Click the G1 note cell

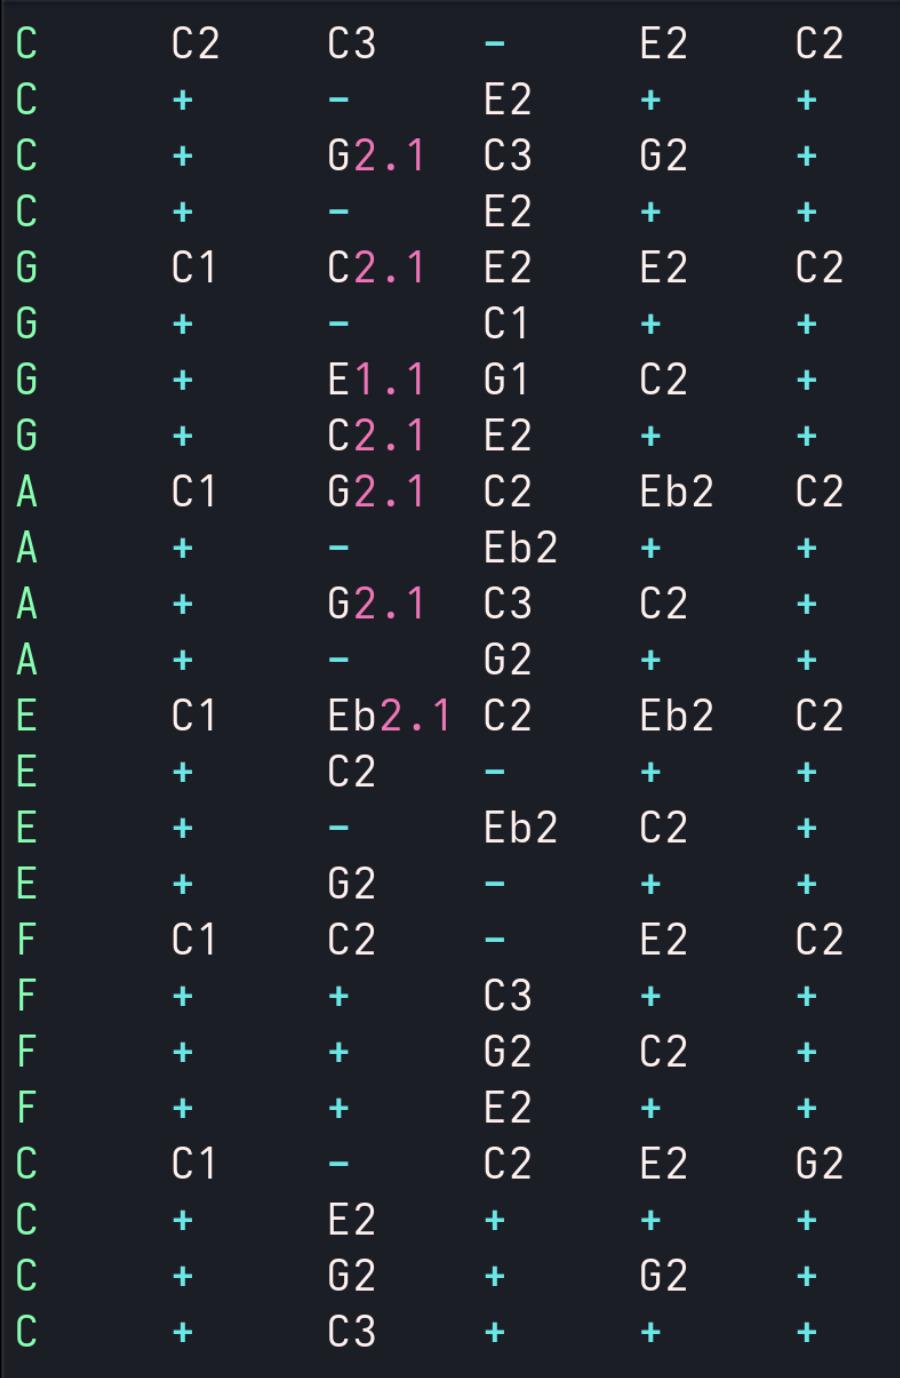(506, 380)
